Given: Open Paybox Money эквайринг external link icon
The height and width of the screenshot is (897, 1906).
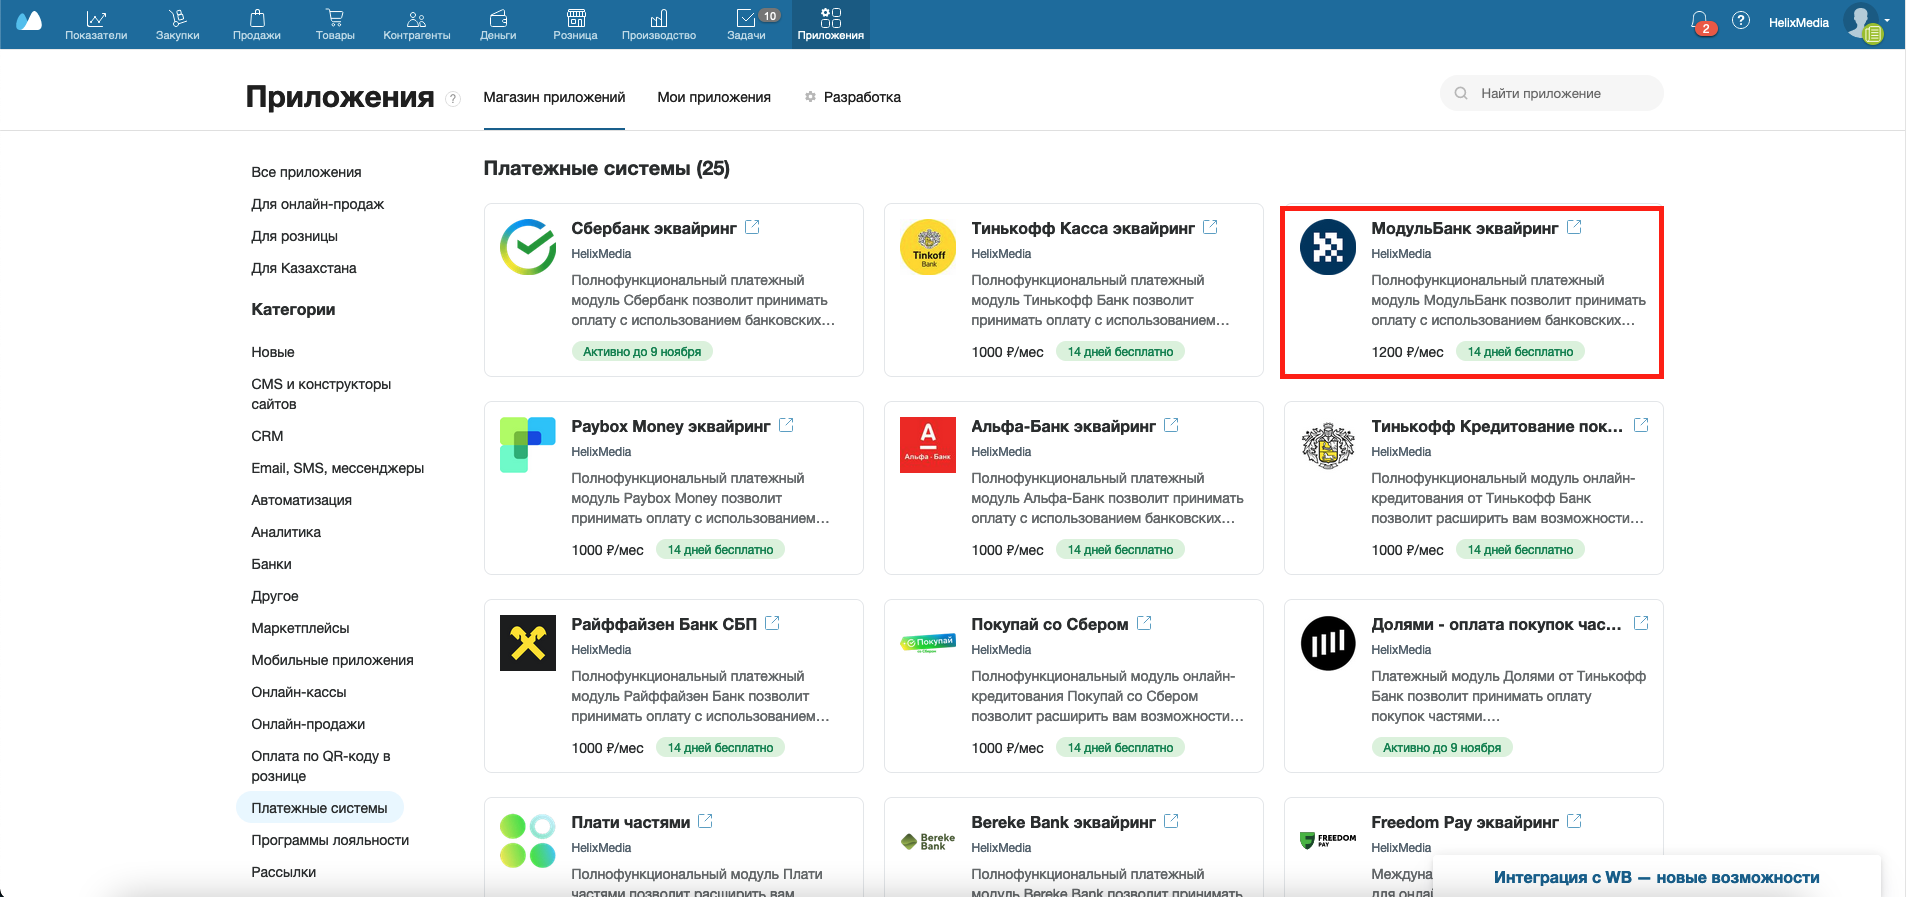Looking at the screenshot, I should [786, 425].
